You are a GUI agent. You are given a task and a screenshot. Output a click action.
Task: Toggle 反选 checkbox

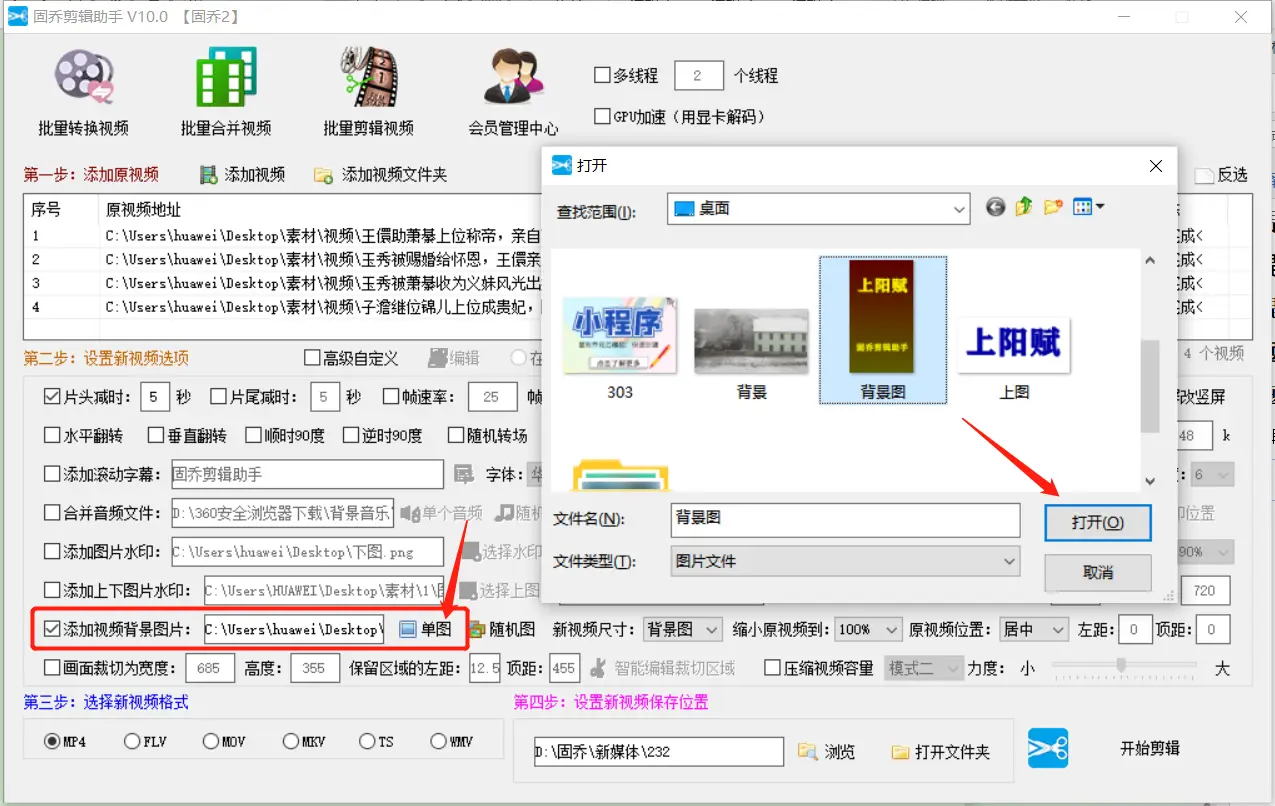point(1205,175)
